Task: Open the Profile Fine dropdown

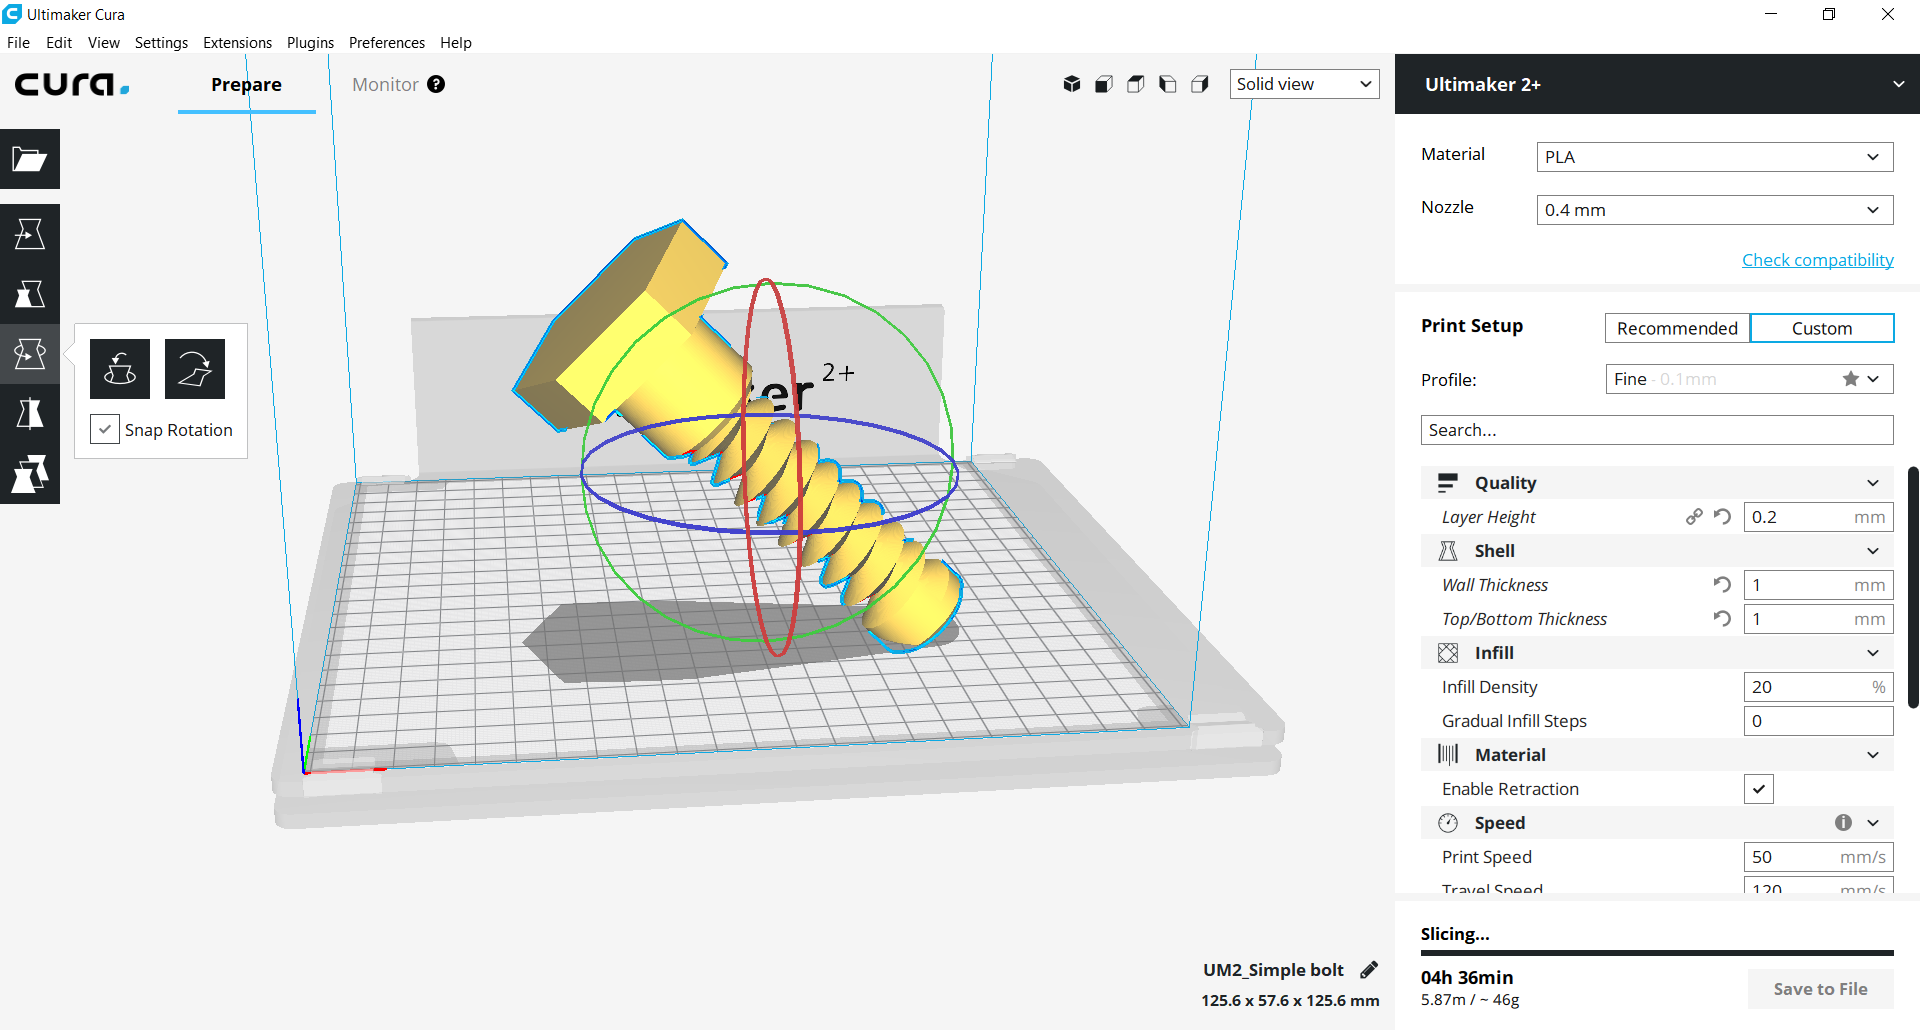Action: (1750, 379)
